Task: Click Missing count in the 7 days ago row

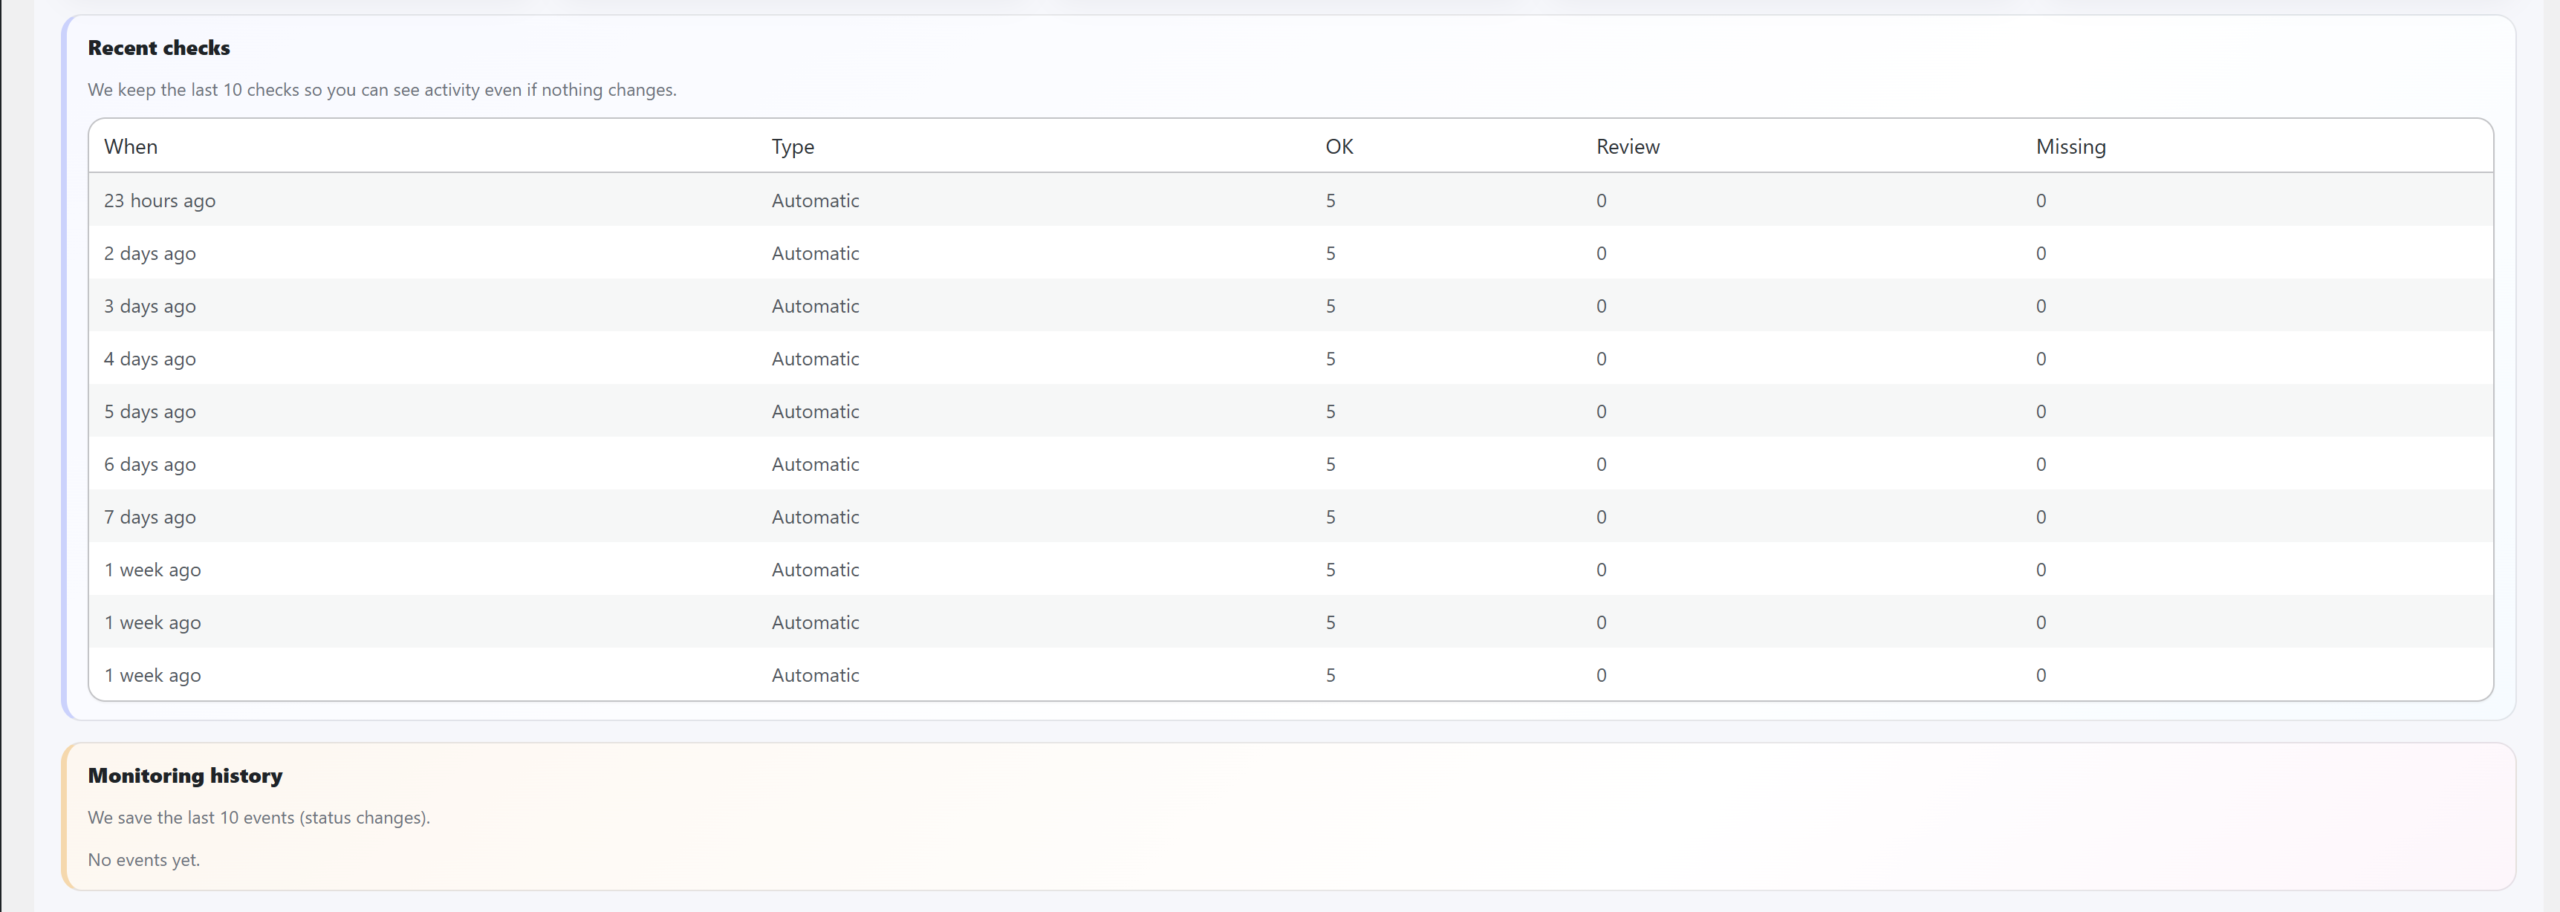Action: tap(2041, 518)
